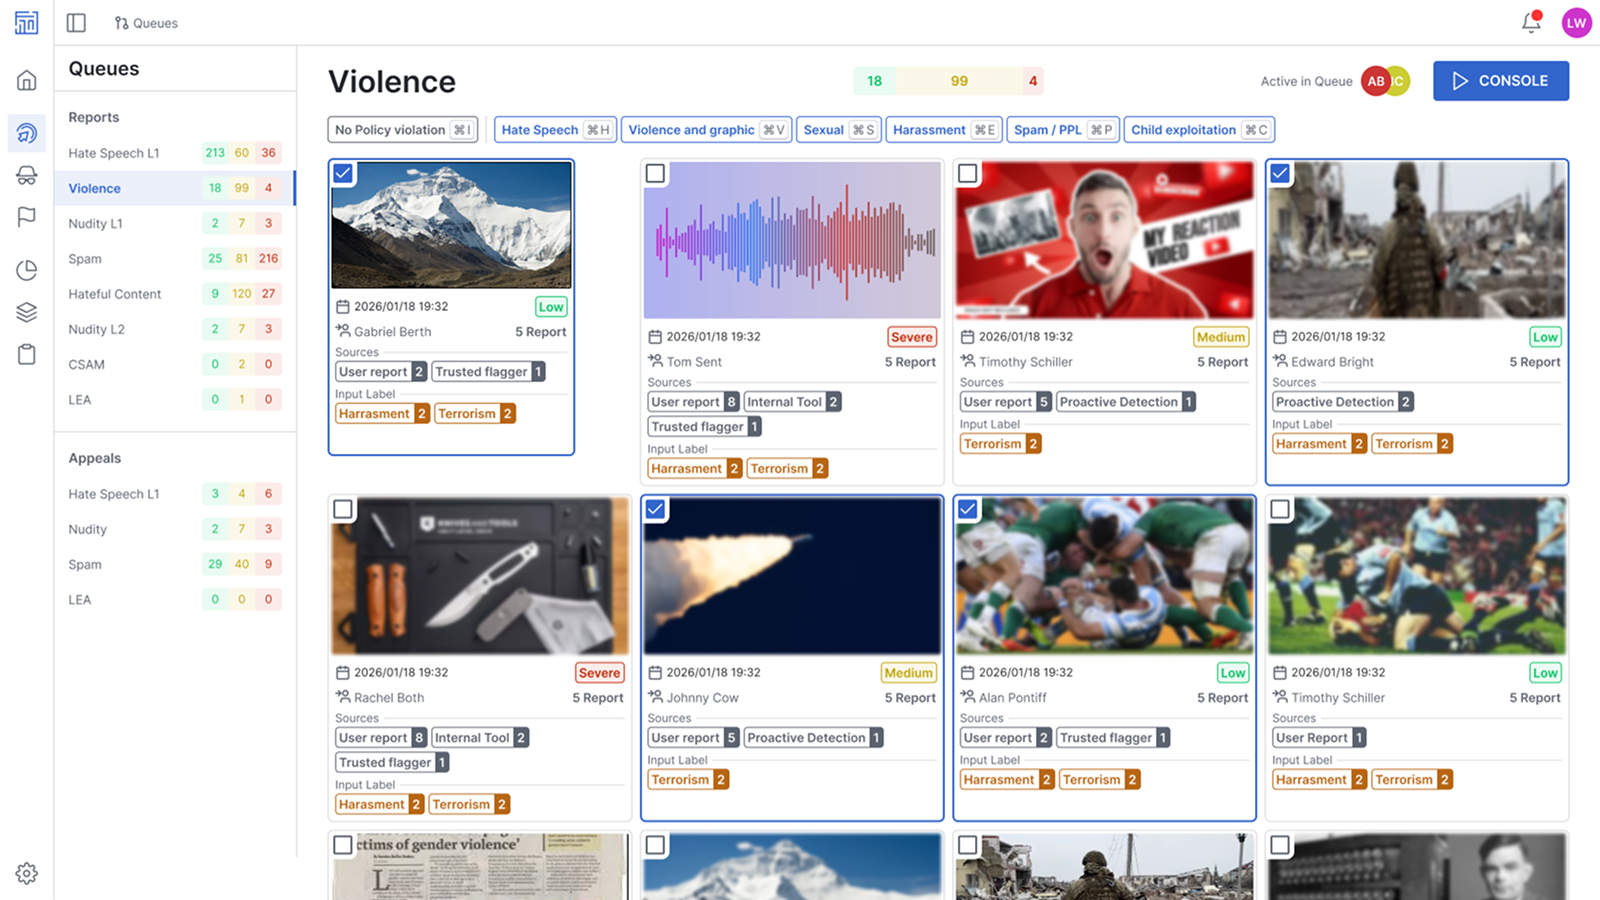
Task: Open the clipboard icon in the sidebar
Action: pos(26,354)
